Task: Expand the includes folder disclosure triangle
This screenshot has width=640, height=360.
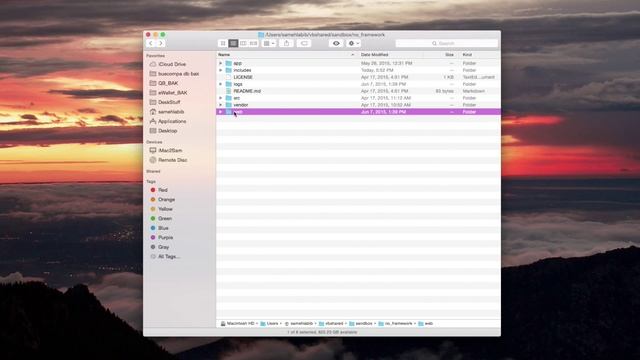Action: [221, 70]
